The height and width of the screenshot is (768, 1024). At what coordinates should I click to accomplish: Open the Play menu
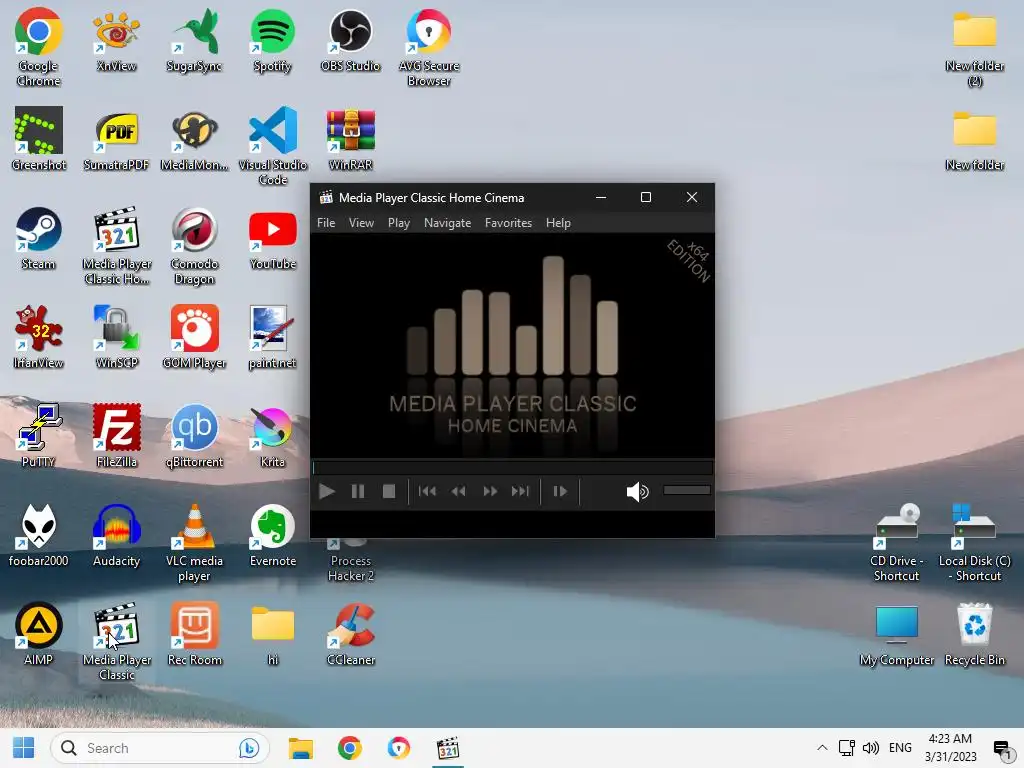399,223
